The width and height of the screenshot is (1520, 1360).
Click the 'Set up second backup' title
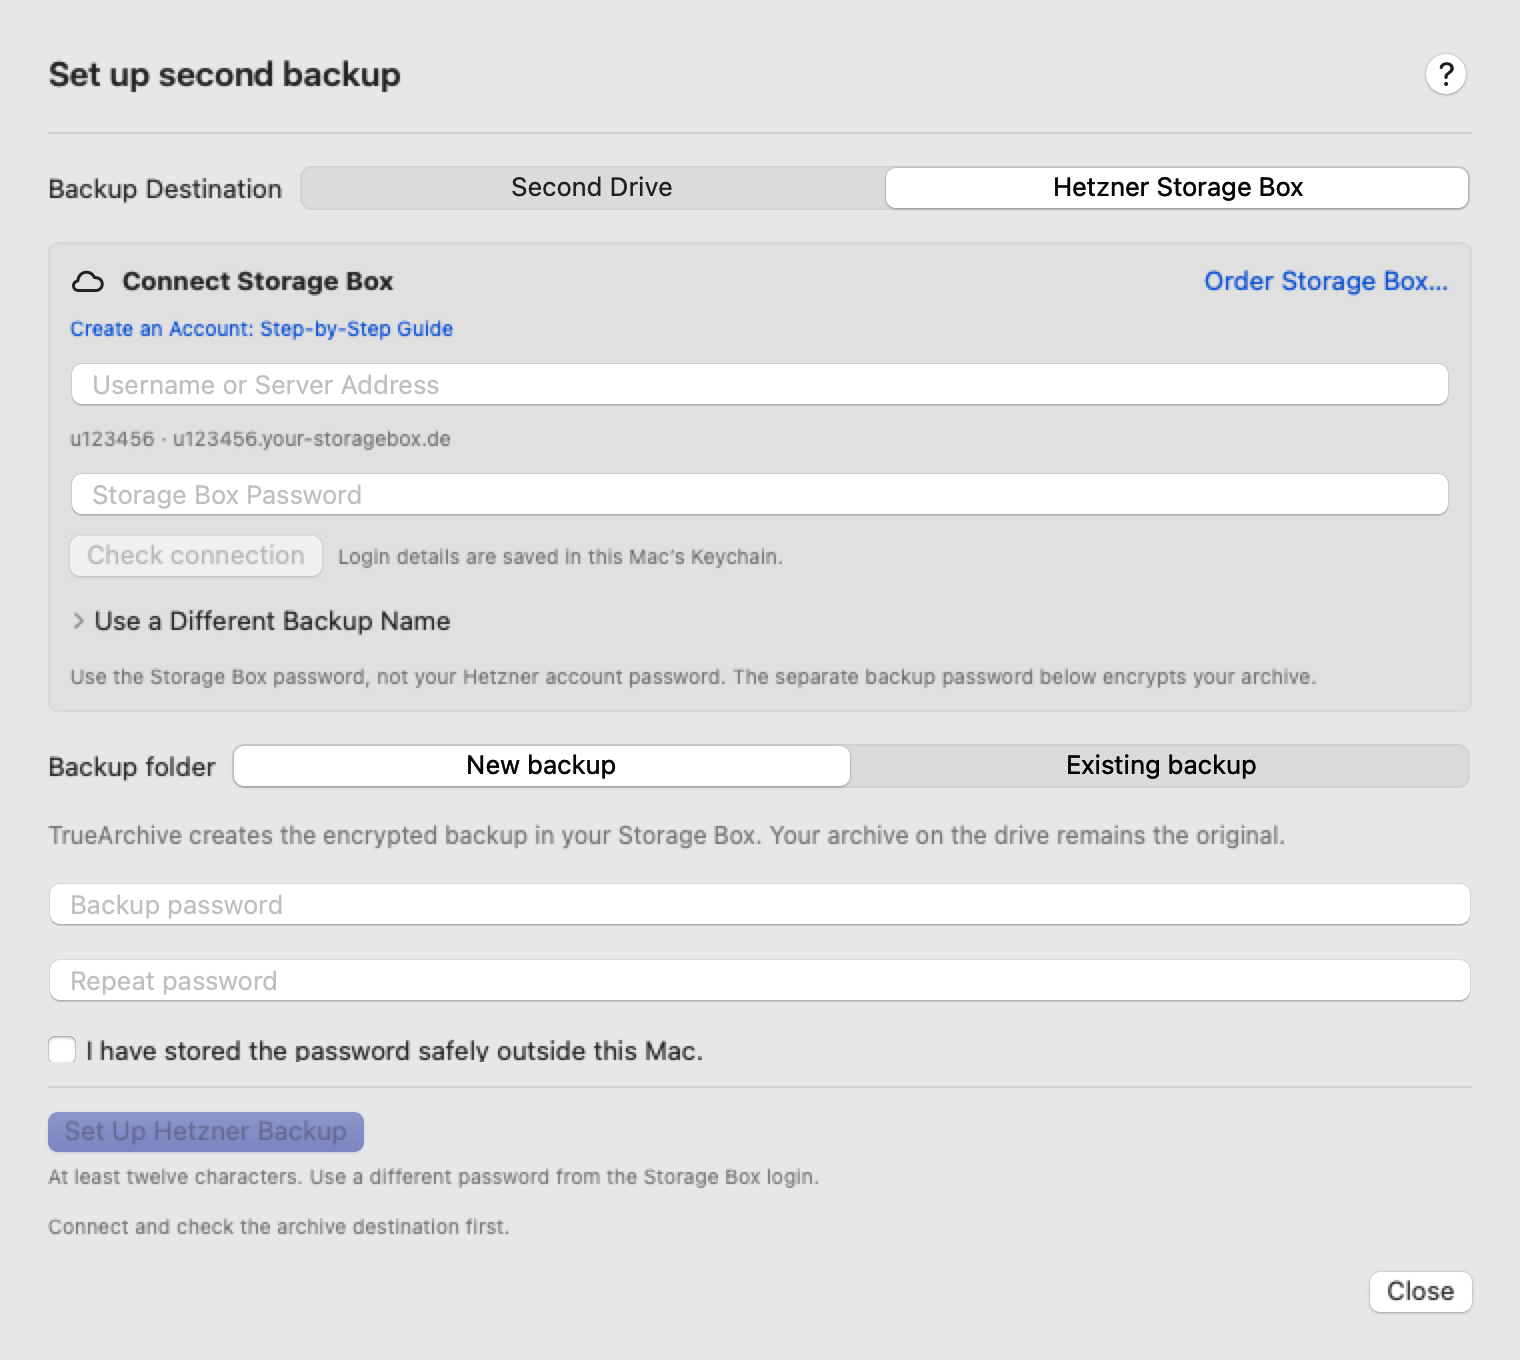point(225,75)
